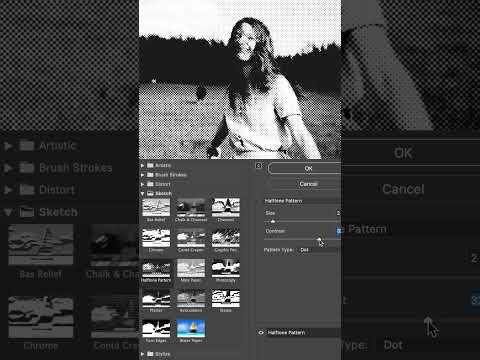Screen dimensions: 480x360
Task: Select the Photocopy filter thumbnail
Action: (x=226, y=268)
